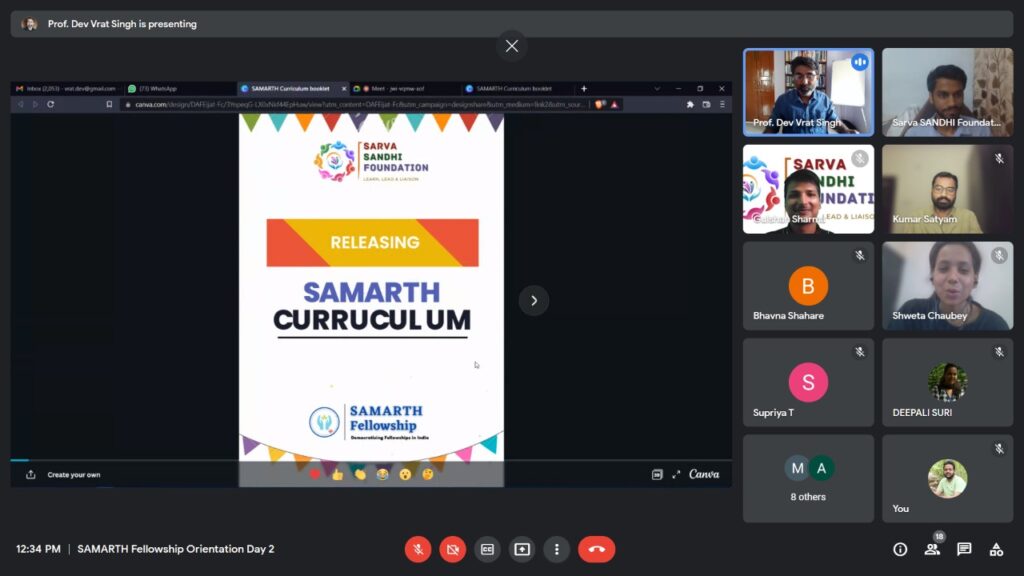React with the thinking face emoji
The width and height of the screenshot is (1024, 576).
click(428, 475)
